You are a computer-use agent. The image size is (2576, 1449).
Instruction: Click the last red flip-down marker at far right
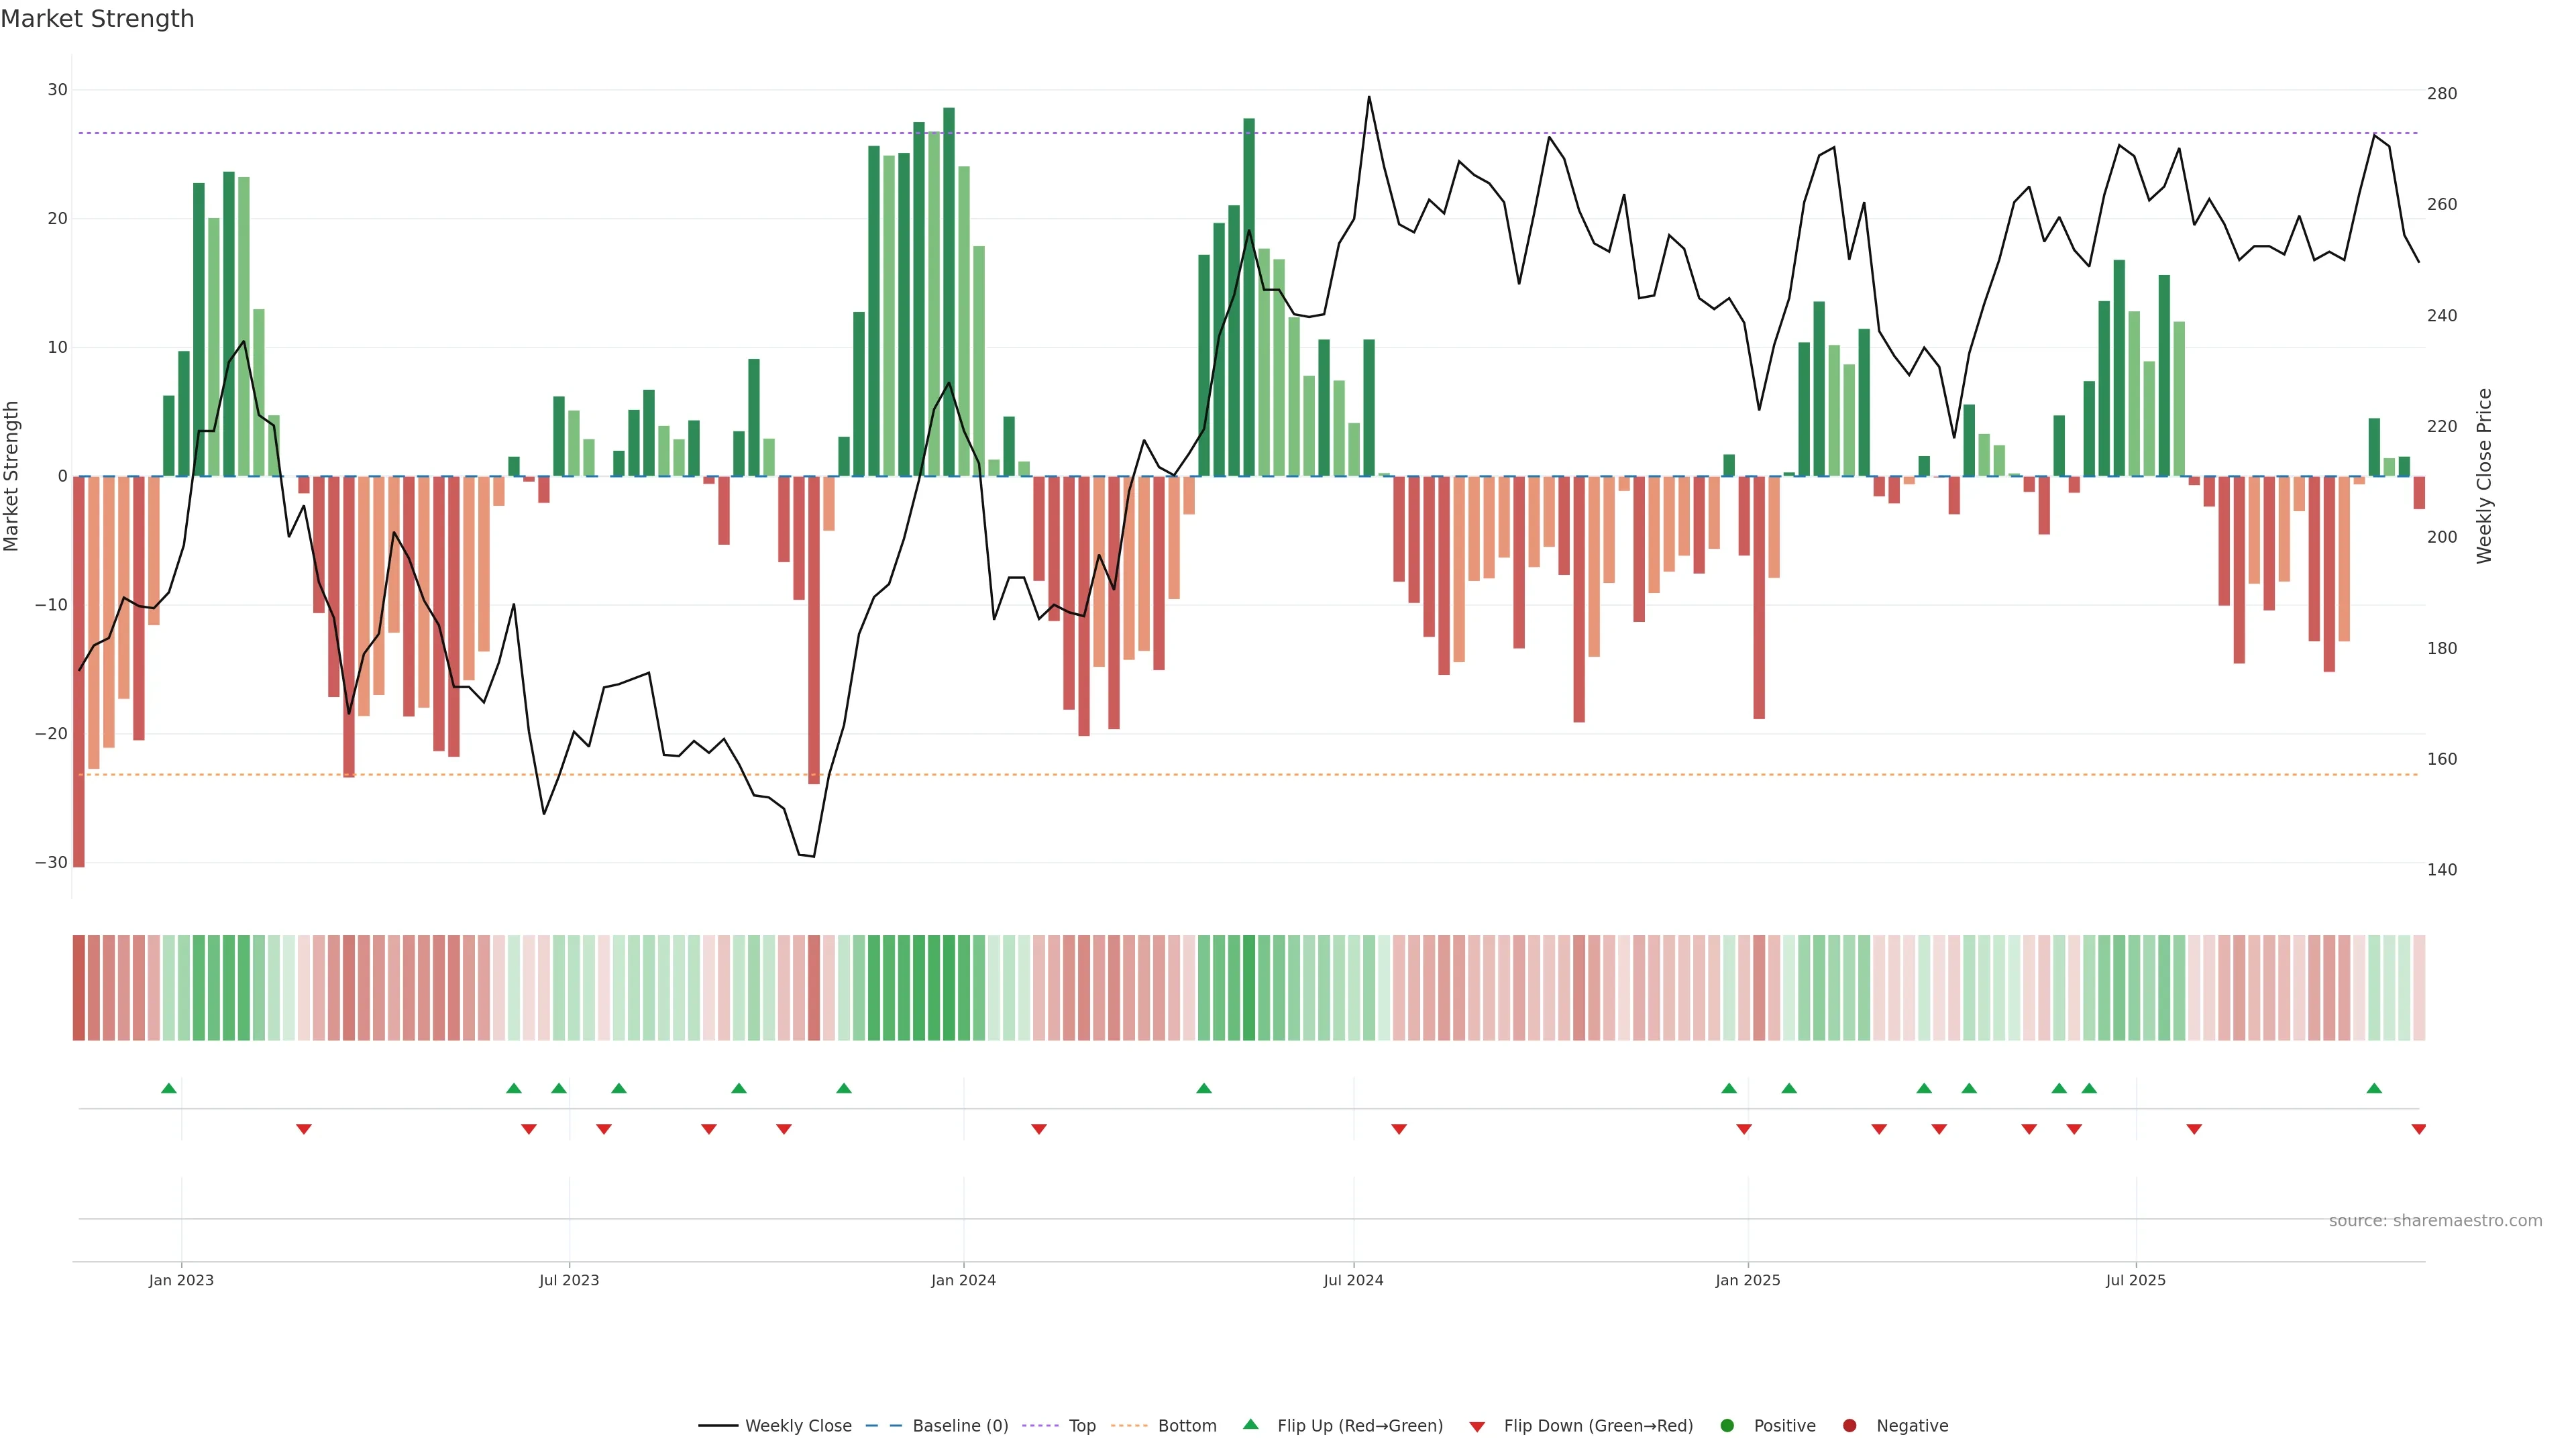pos(2418,1129)
